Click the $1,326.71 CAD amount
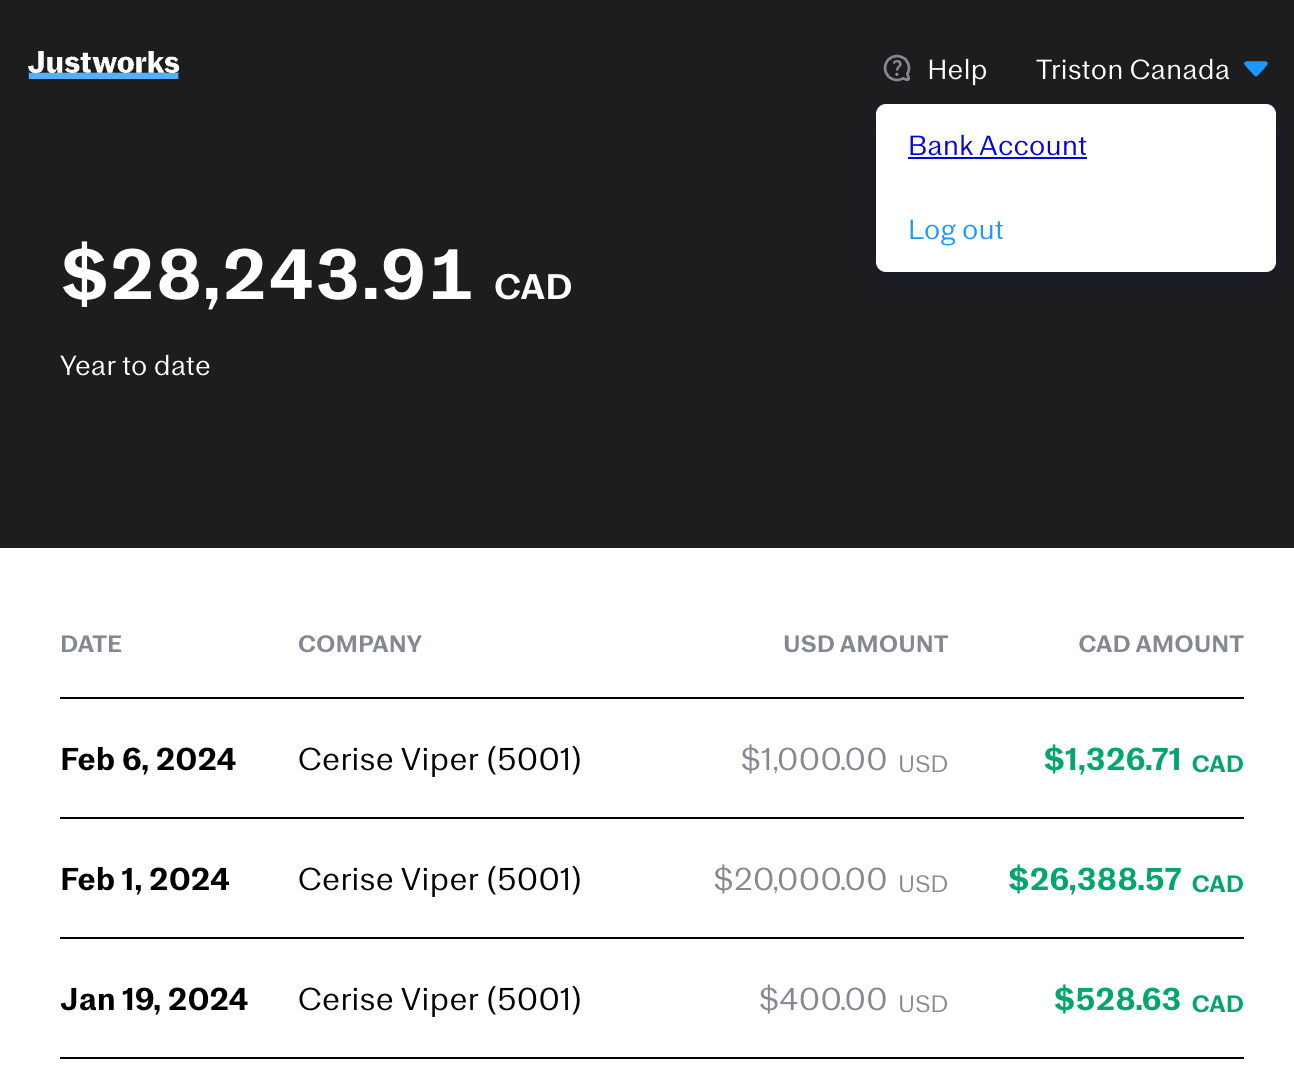The image size is (1294, 1072). pyautogui.click(x=1142, y=760)
